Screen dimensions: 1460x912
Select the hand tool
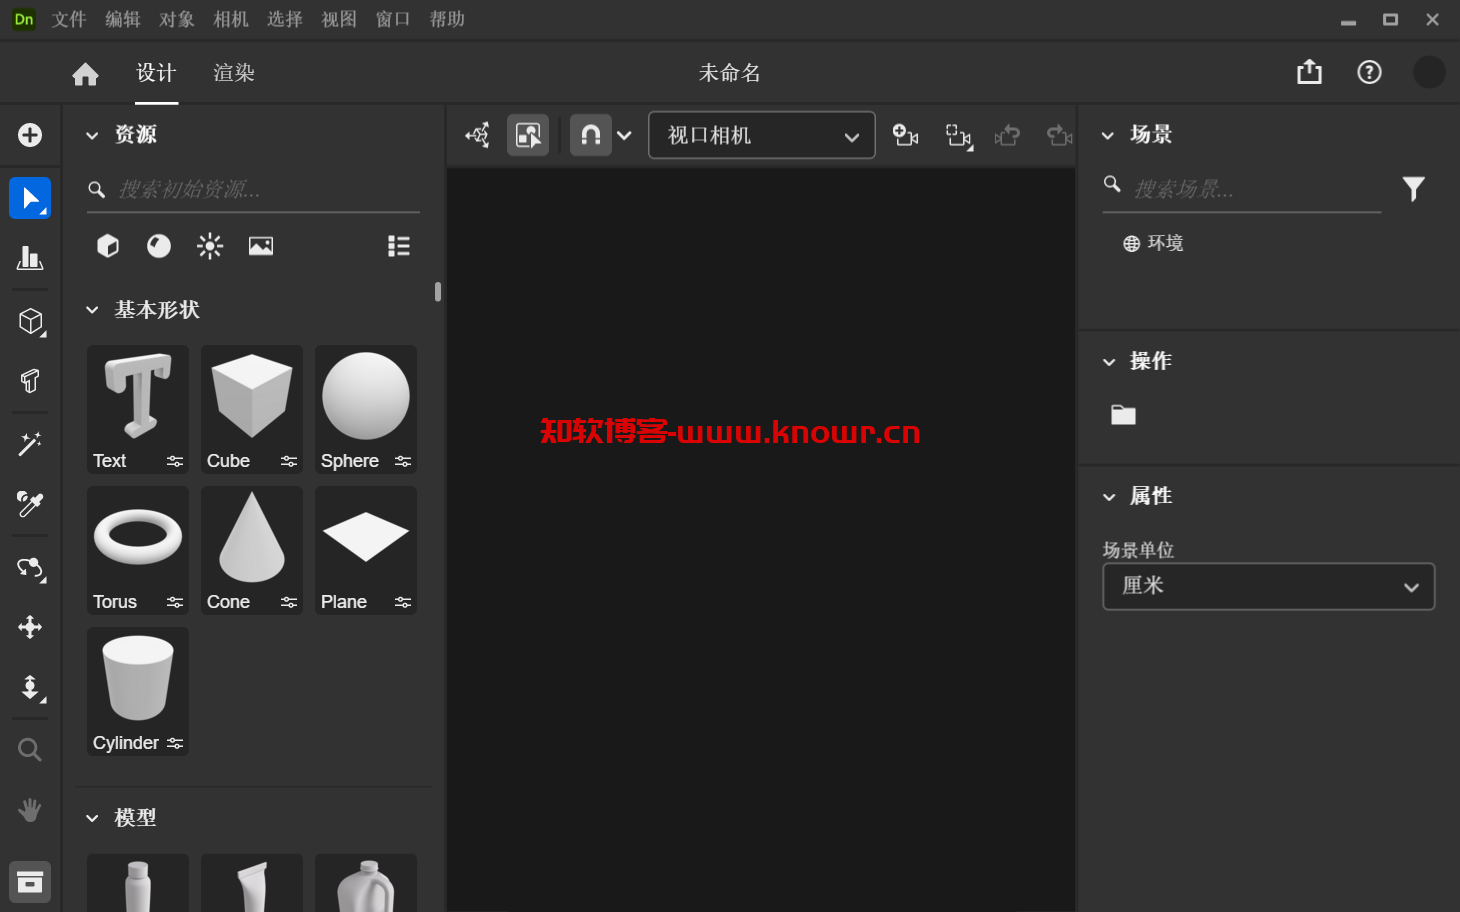(x=30, y=810)
